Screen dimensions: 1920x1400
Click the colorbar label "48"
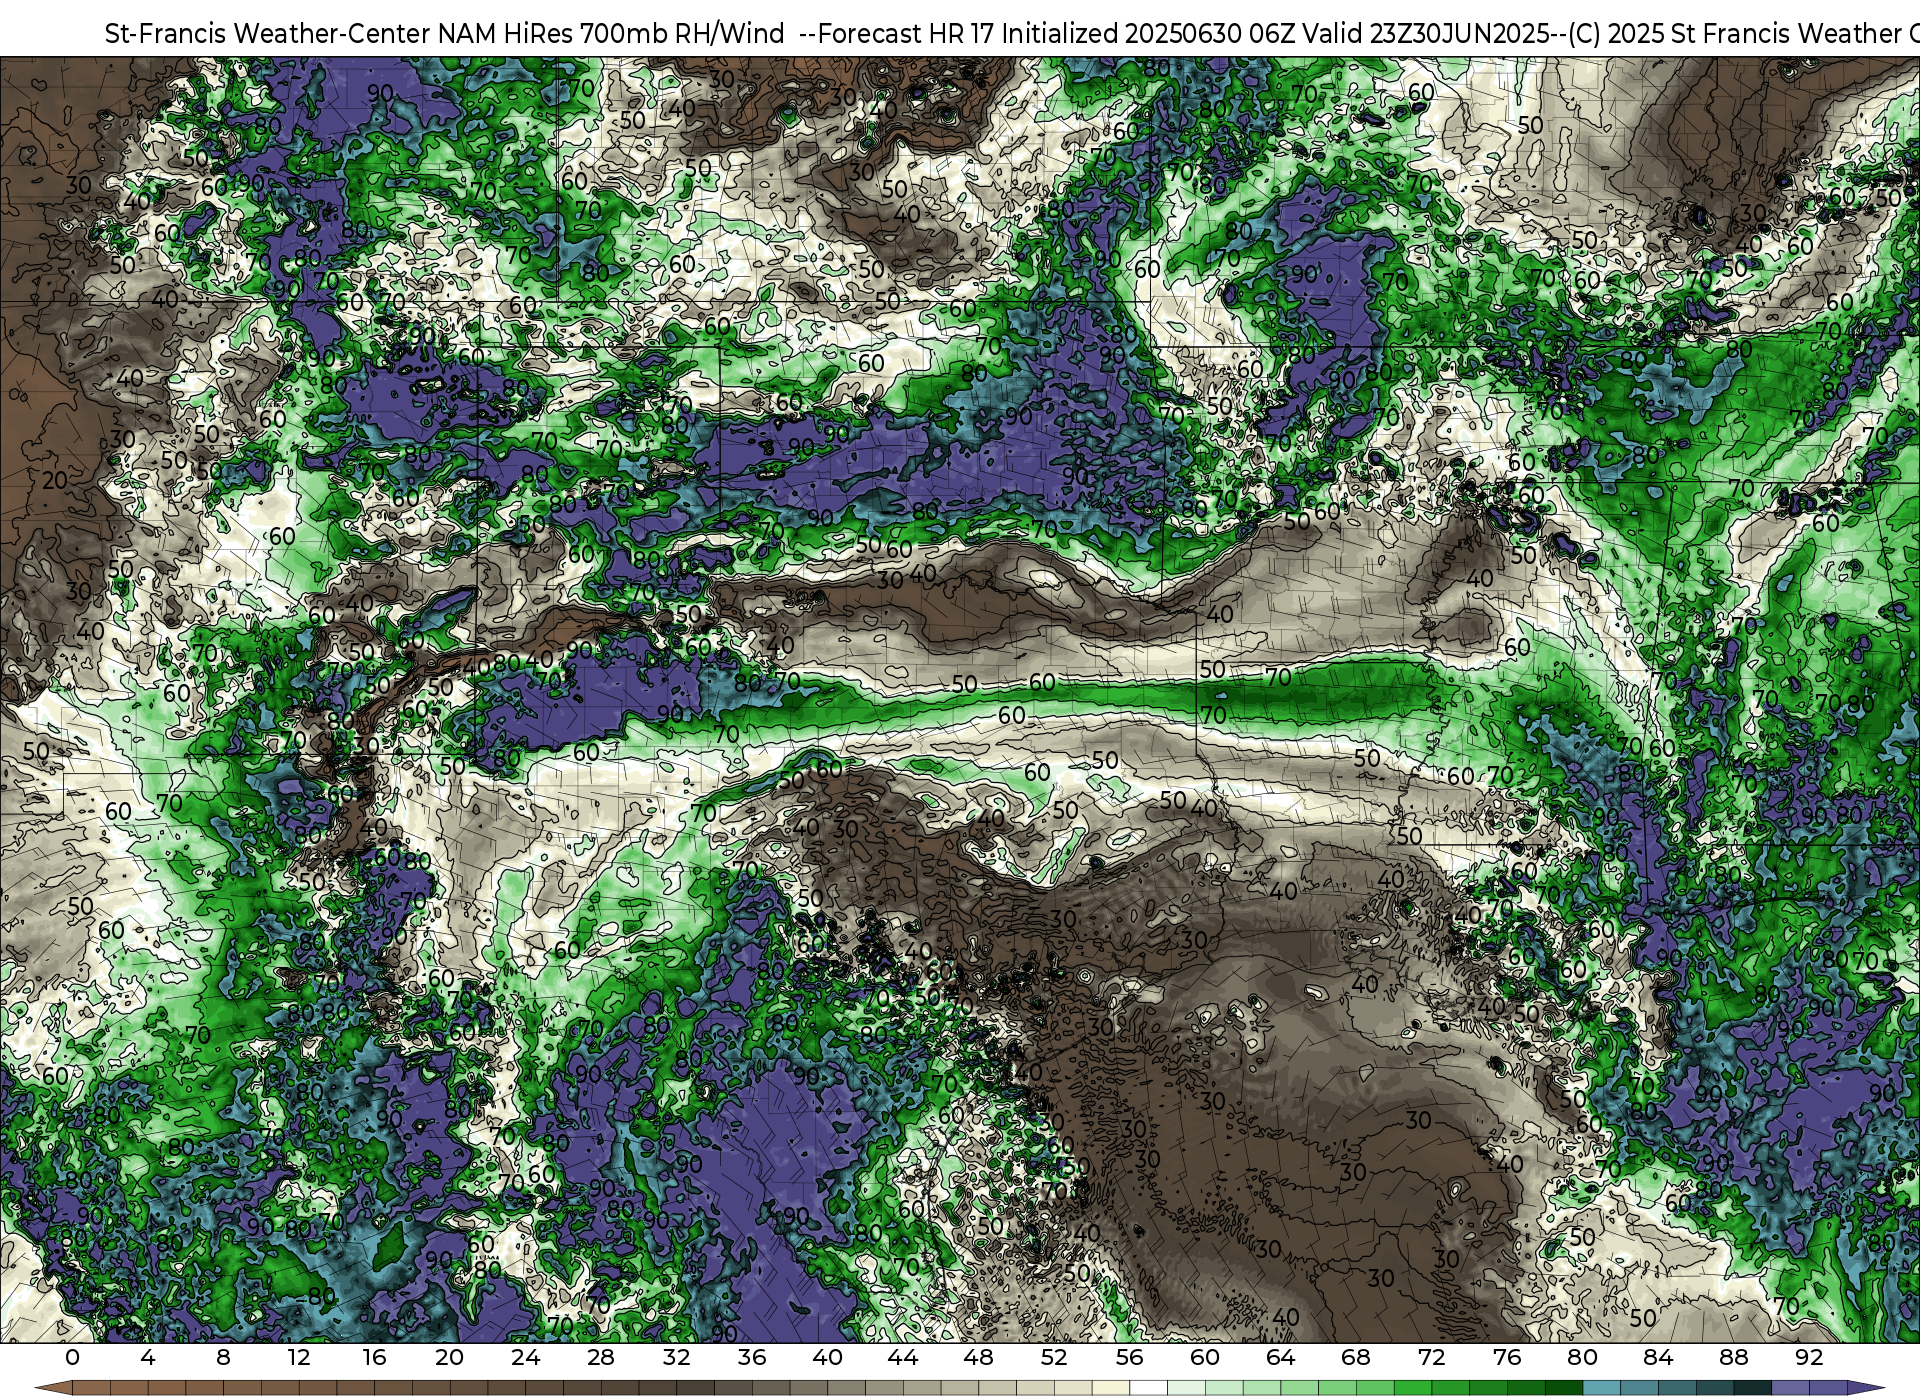979,1357
